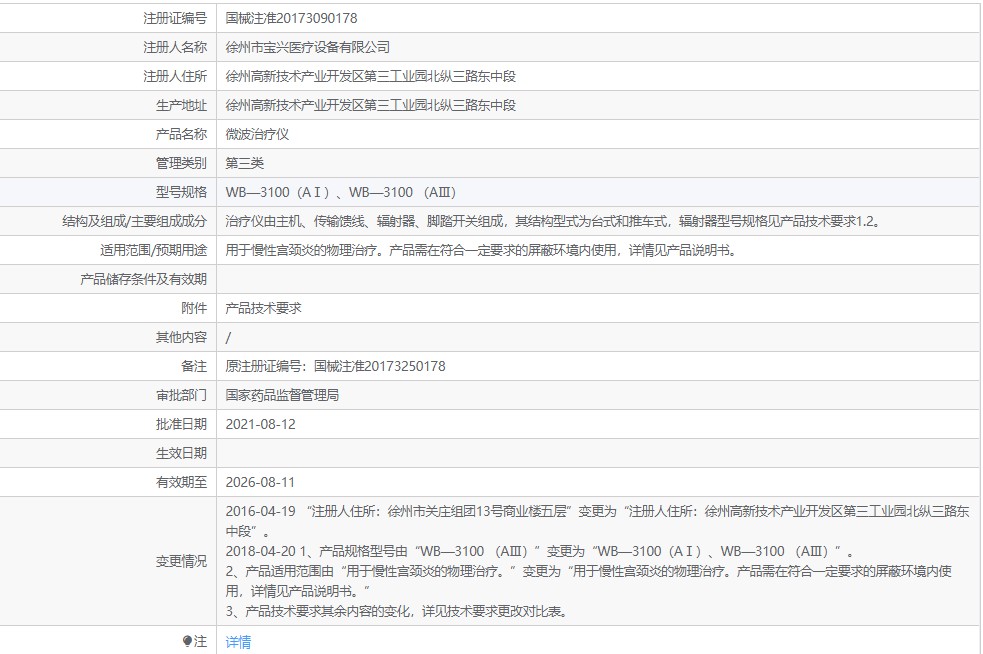The width and height of the screenshot is (983, 654).
Task: Click the 注册证编号 label
Action: [x=175, y=18]
